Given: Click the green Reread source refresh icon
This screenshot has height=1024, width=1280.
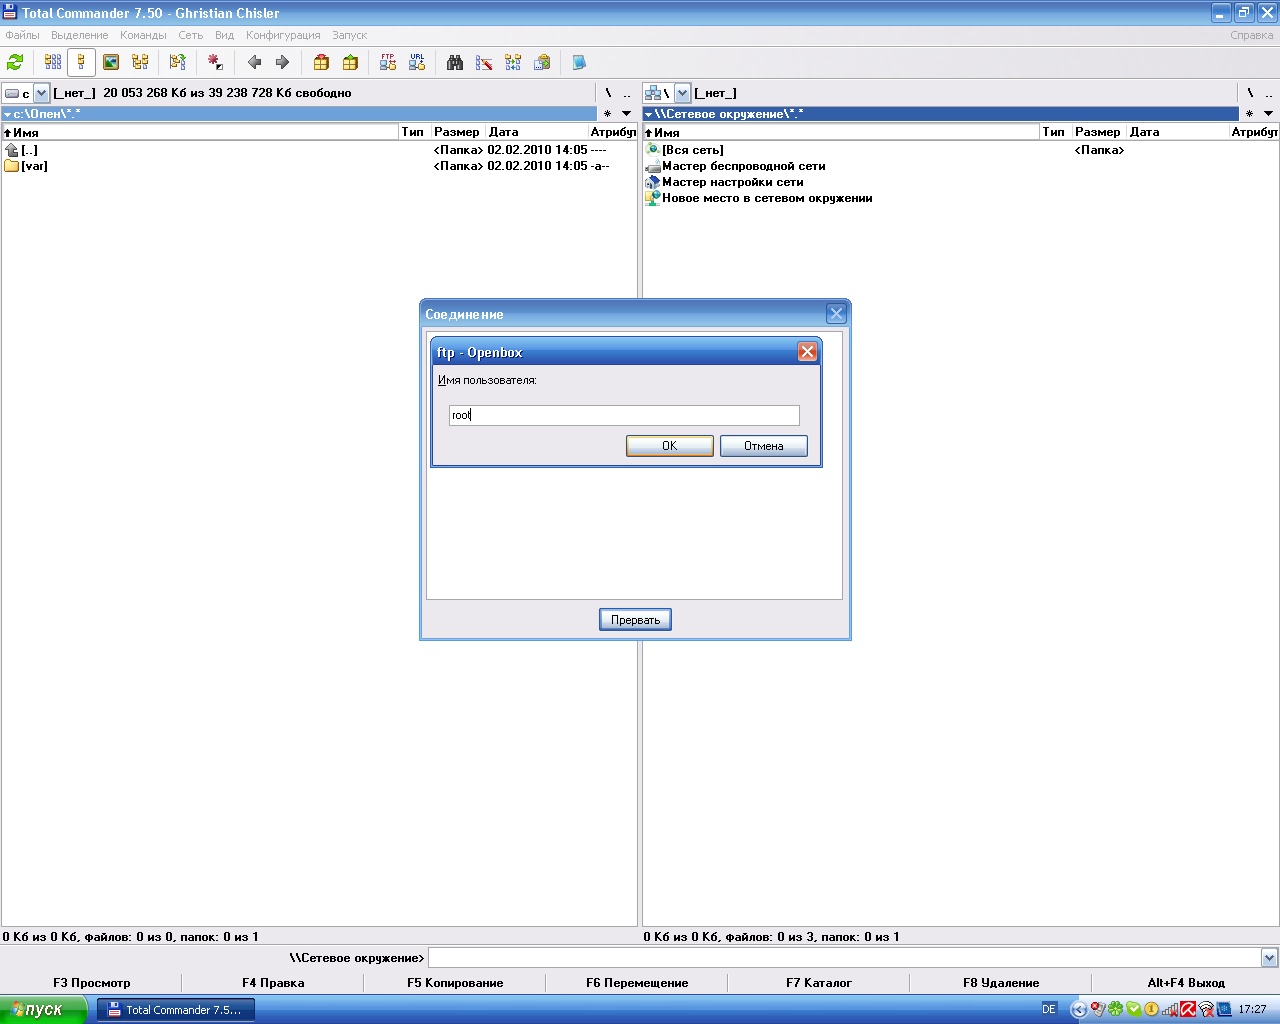Looking at the screenshot, I should click(15, 62).
